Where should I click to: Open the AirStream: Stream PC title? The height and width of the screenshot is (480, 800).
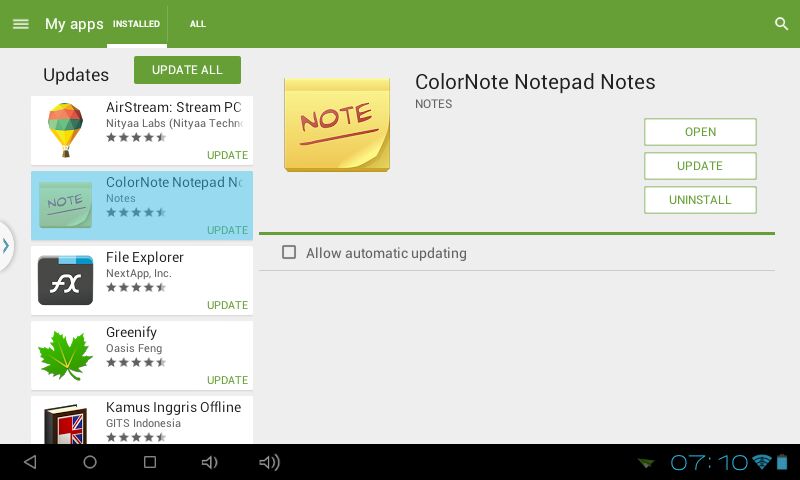(173, 107)
